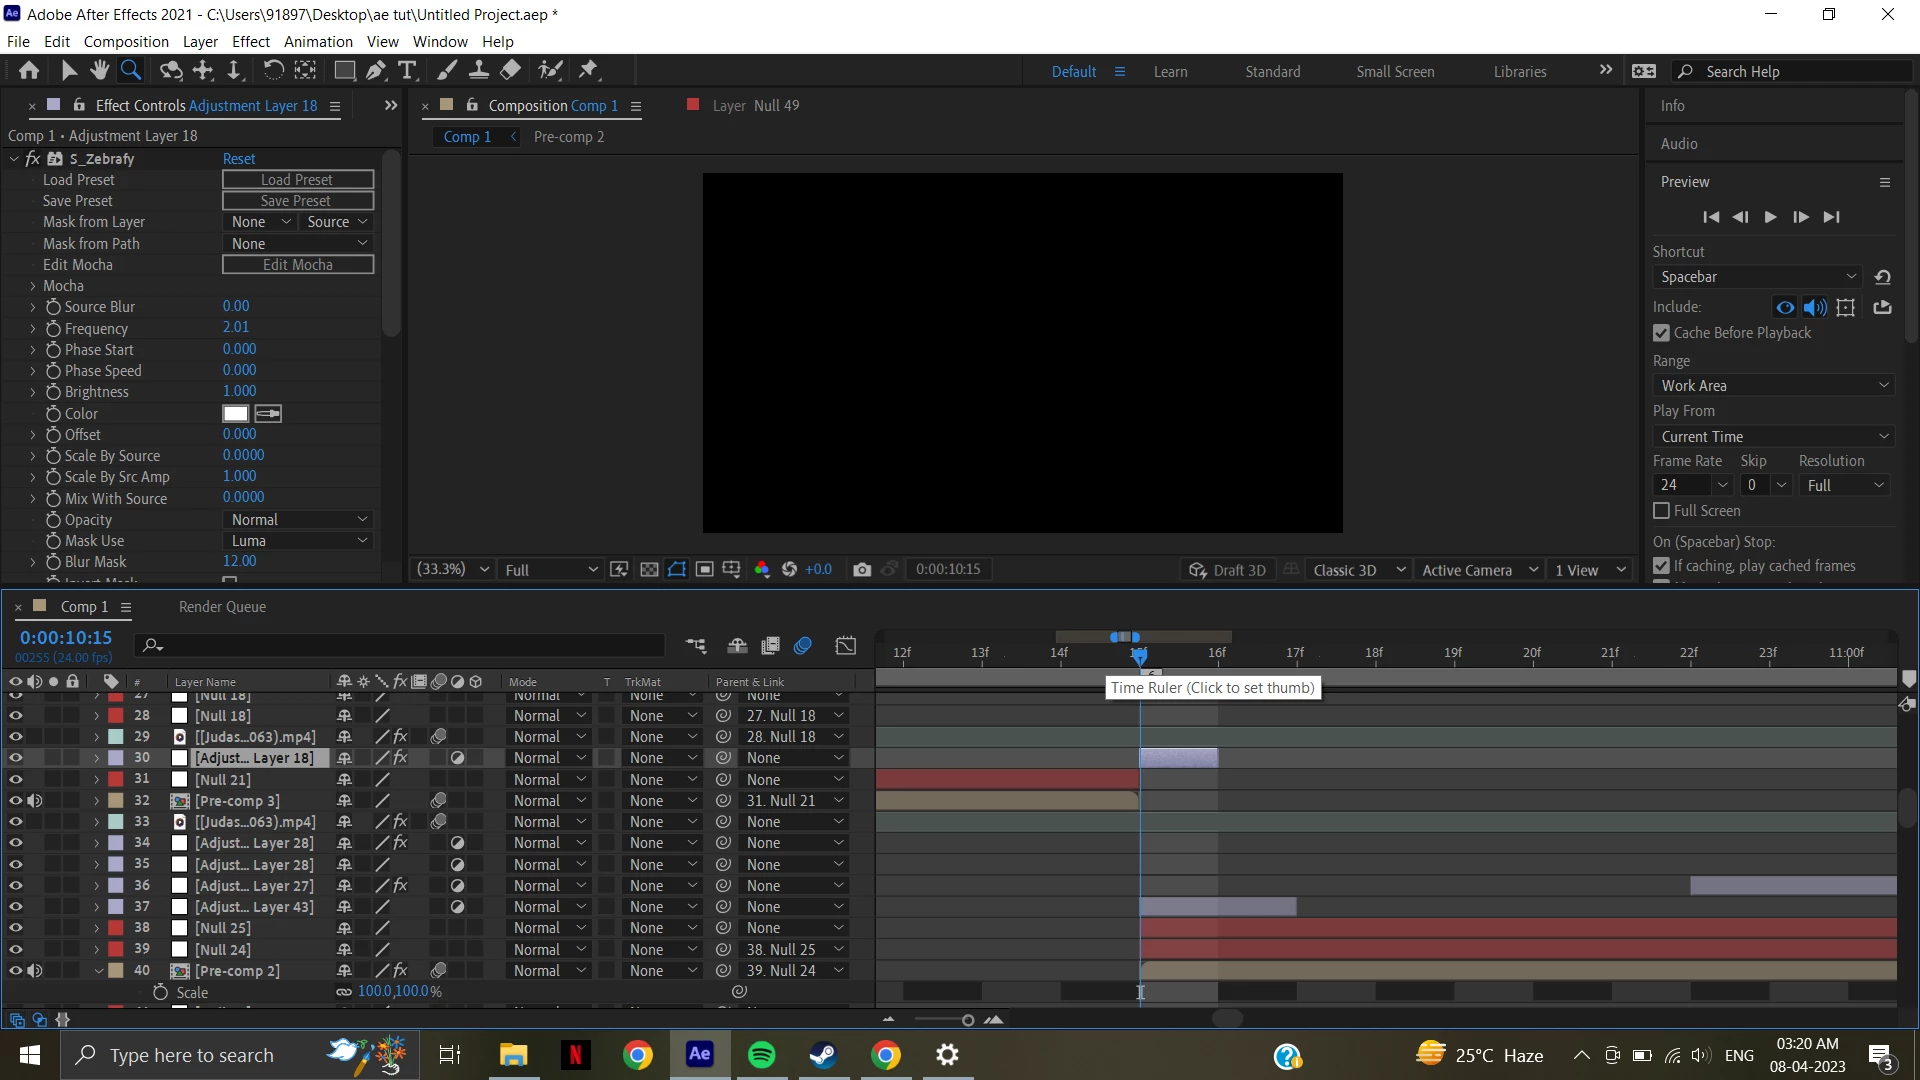Select the Horizontal Type tool

(x=407, y=70)
